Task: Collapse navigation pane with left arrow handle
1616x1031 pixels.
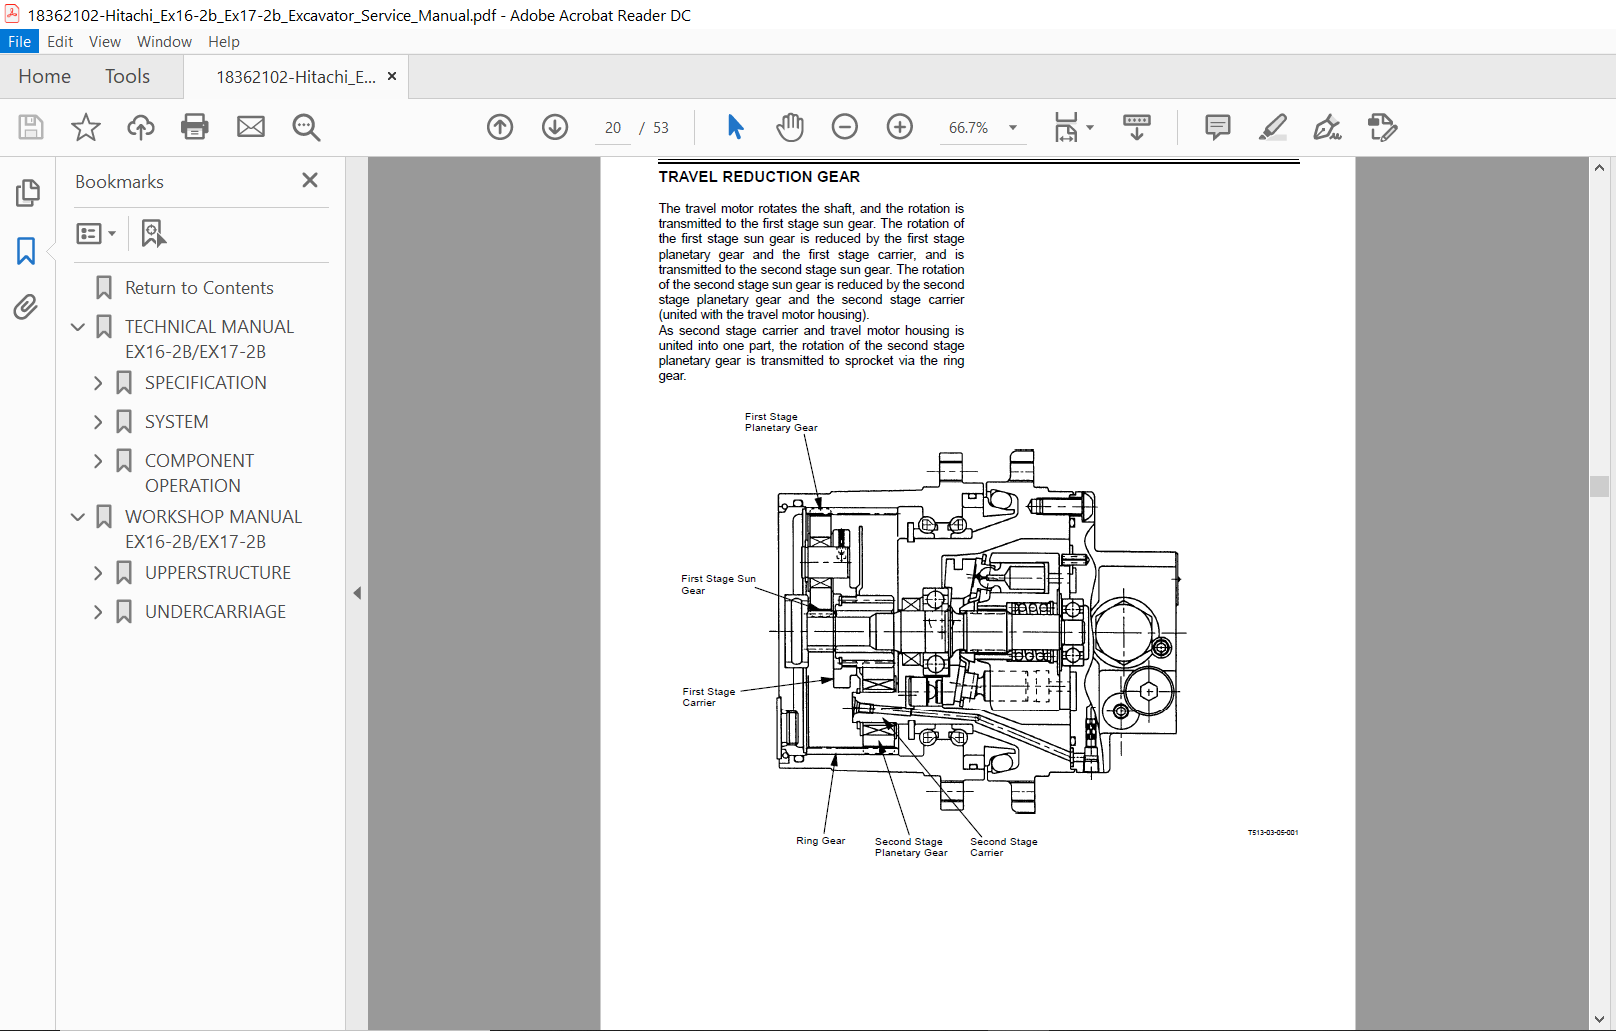Action: coord(357,593)
